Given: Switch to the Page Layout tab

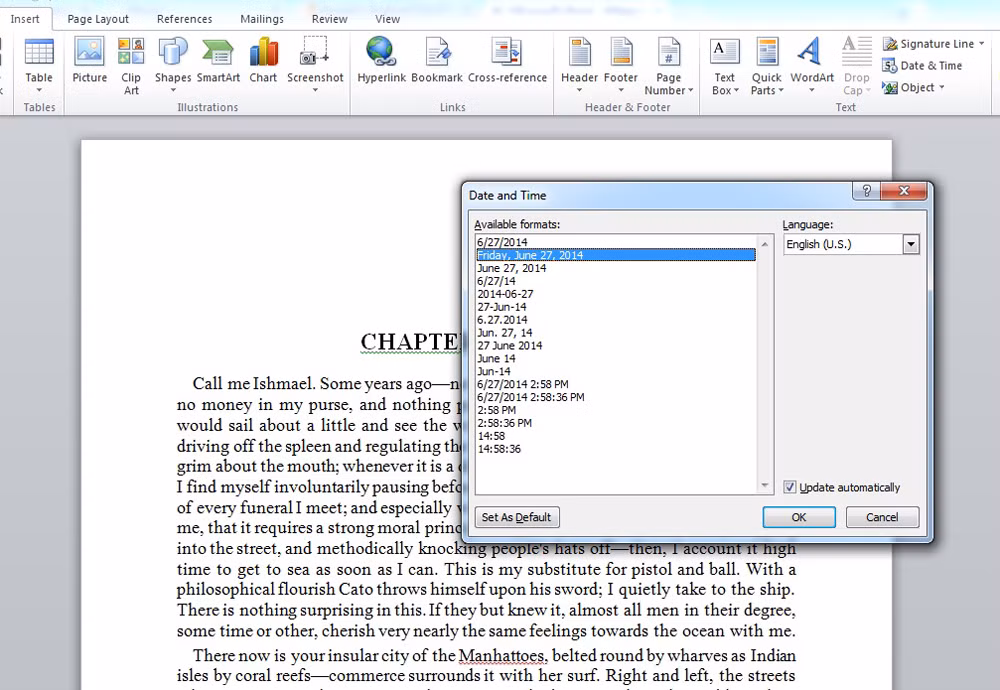Looking at the screenshot, I should (98, 19).
